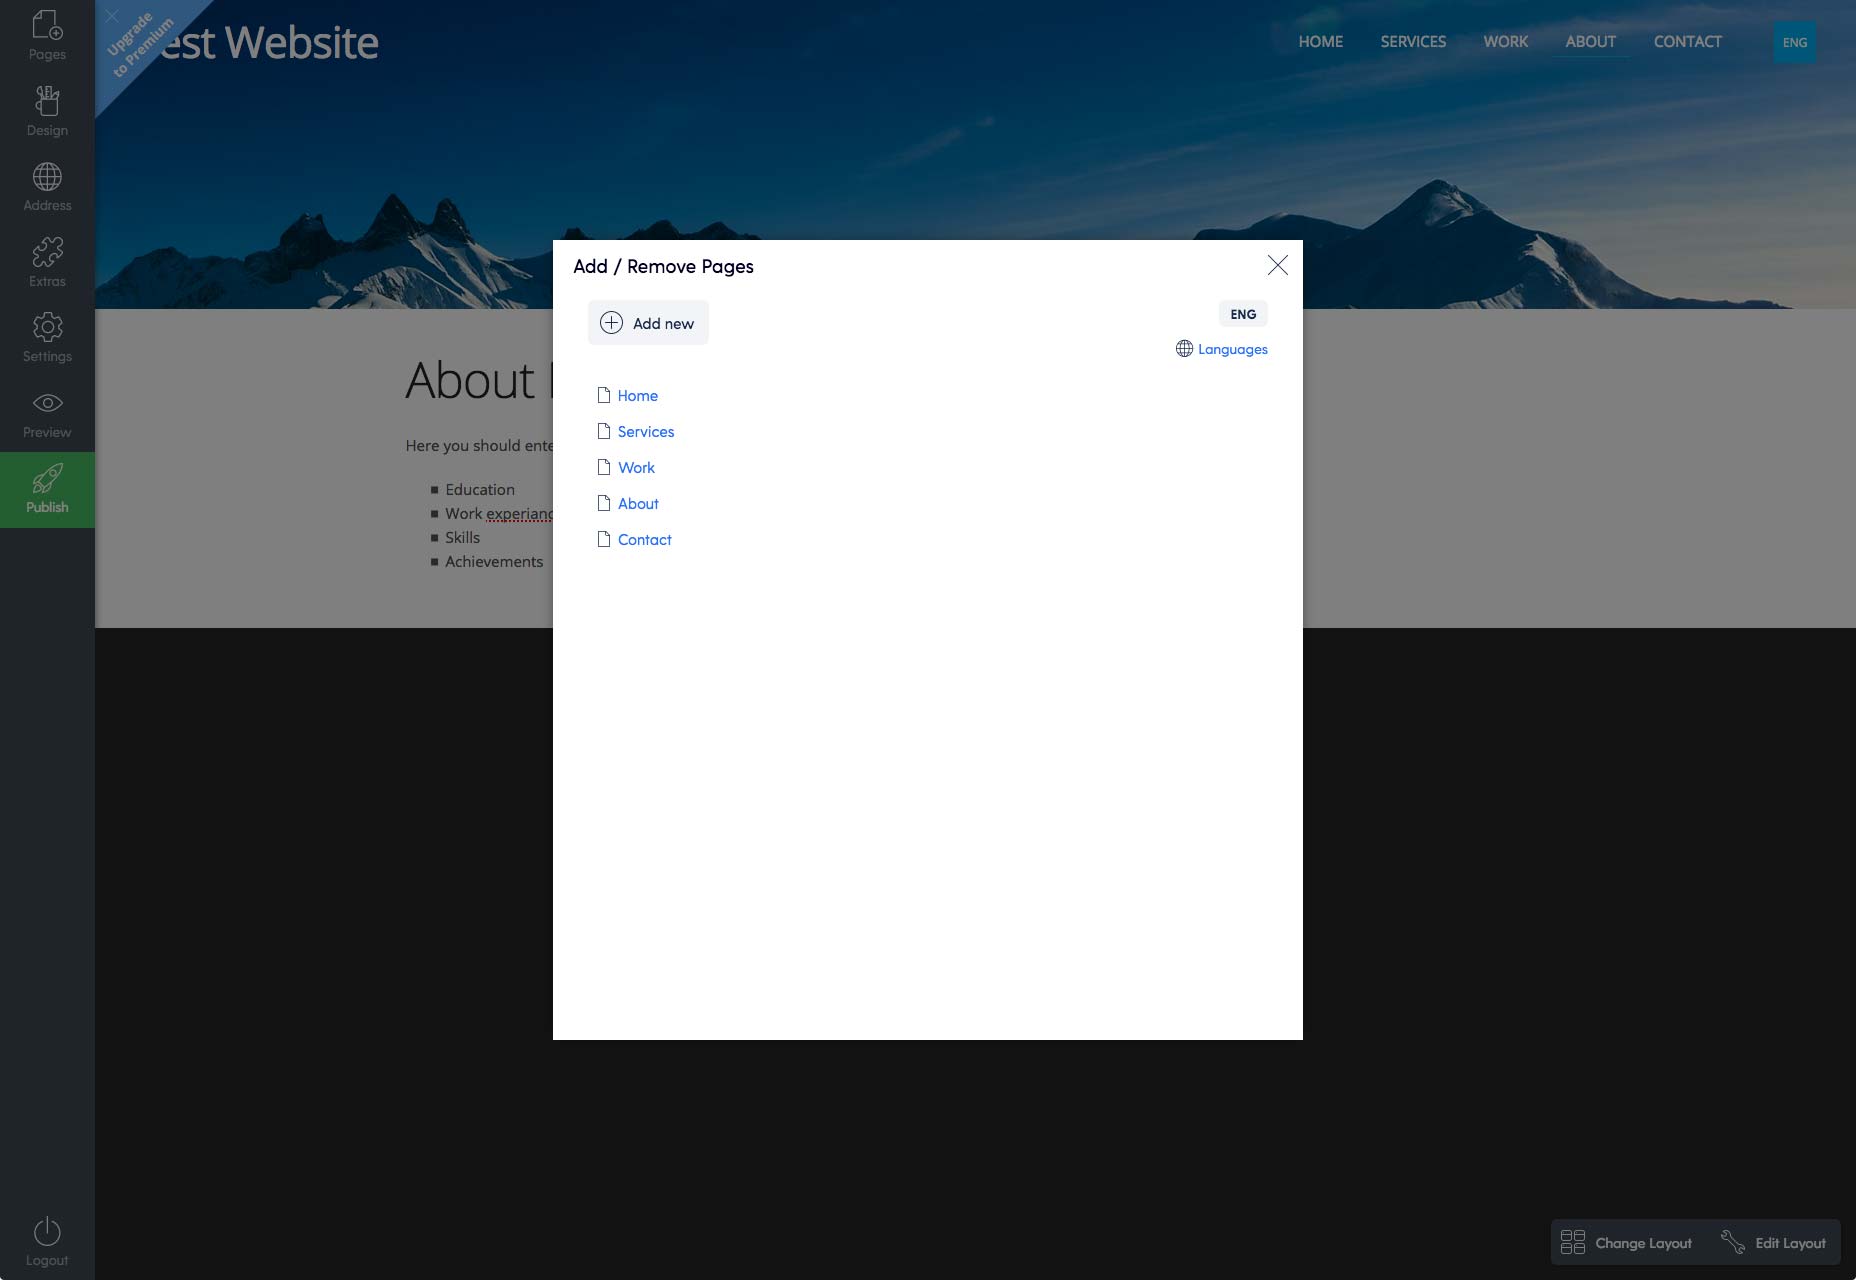Image resolution: width=1856 pixels, height=1280 pixels.
Task: Close the Add / Remove Pages dialog
Action: 1277,265
